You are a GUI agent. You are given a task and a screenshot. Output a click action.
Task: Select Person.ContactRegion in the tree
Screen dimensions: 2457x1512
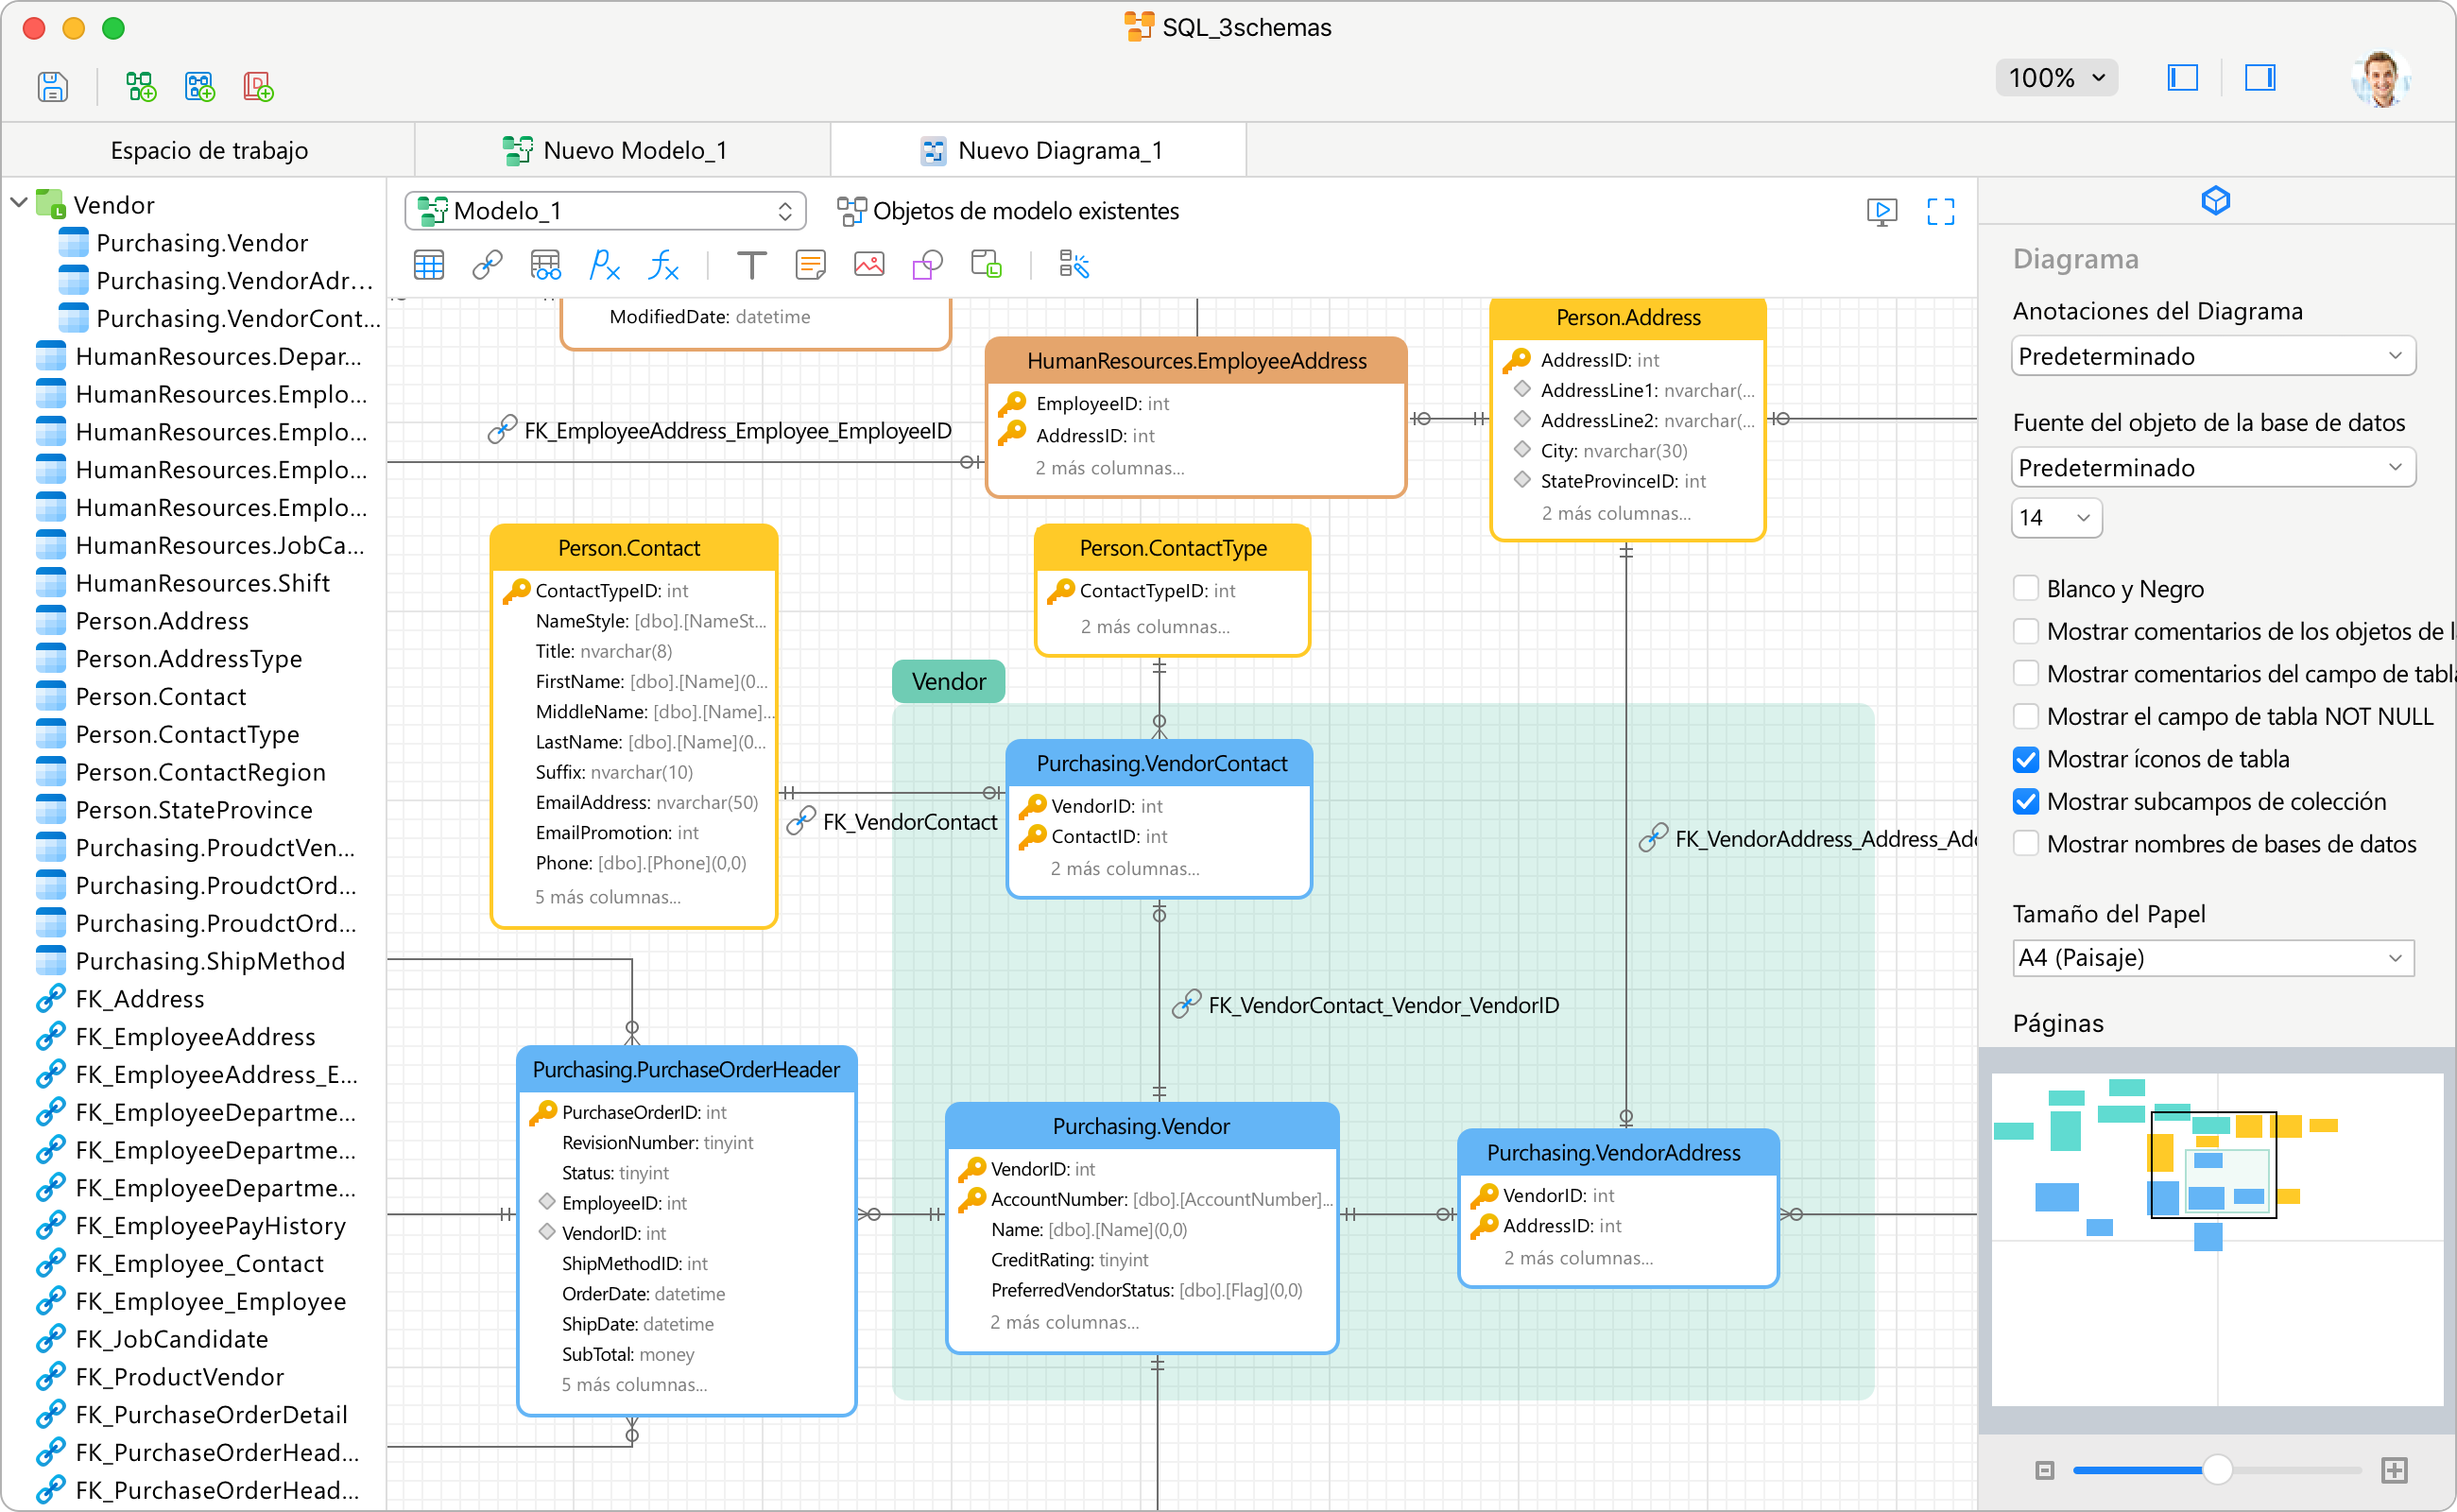point(201,772)
